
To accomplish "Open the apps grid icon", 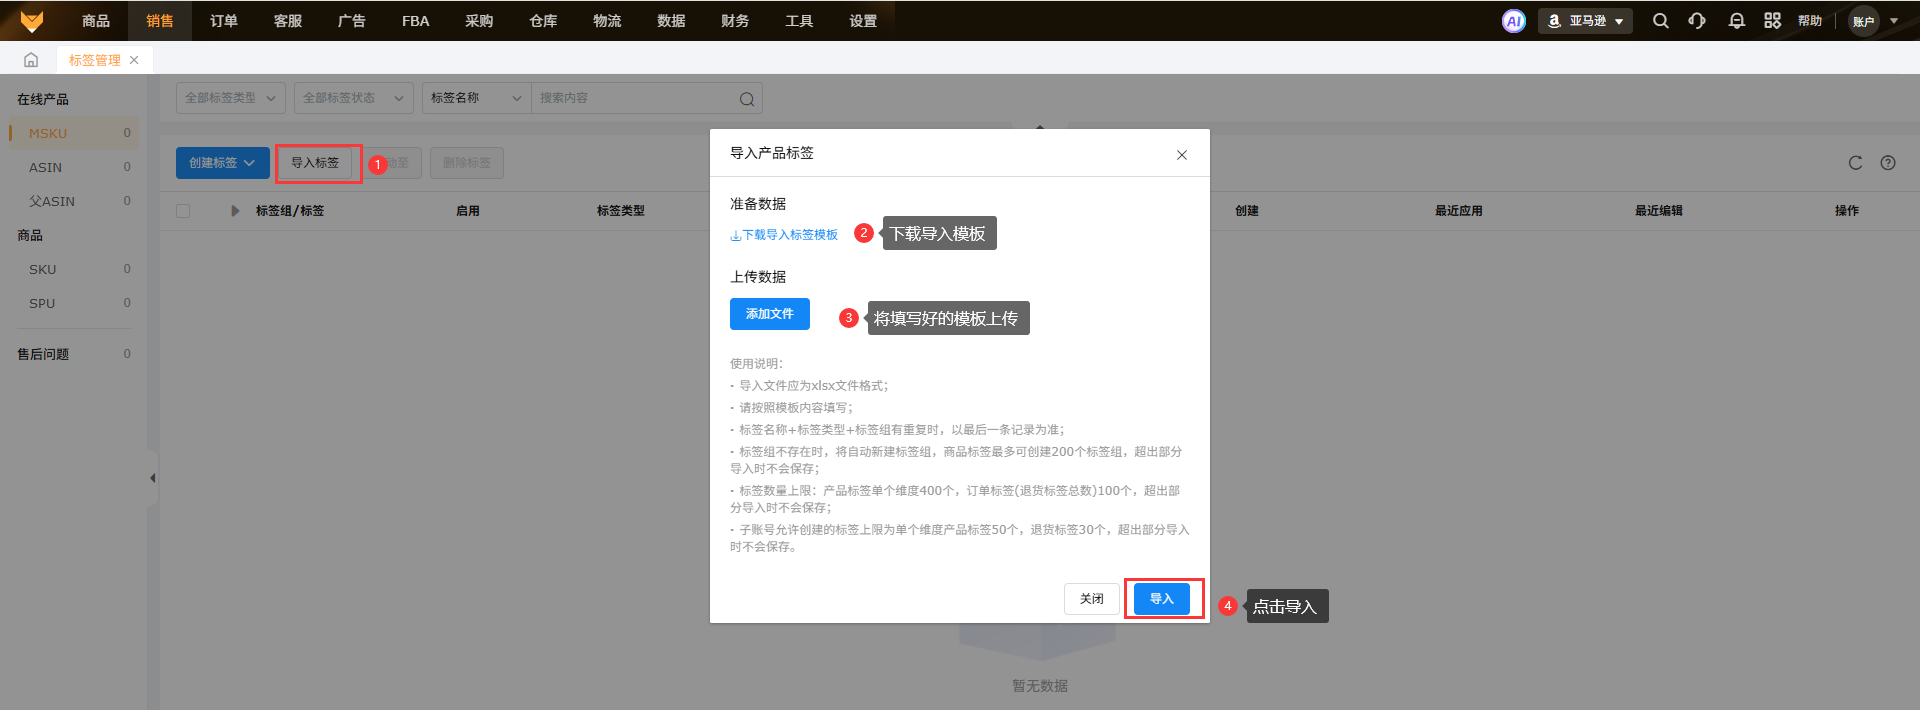I will coord(1772,21).
